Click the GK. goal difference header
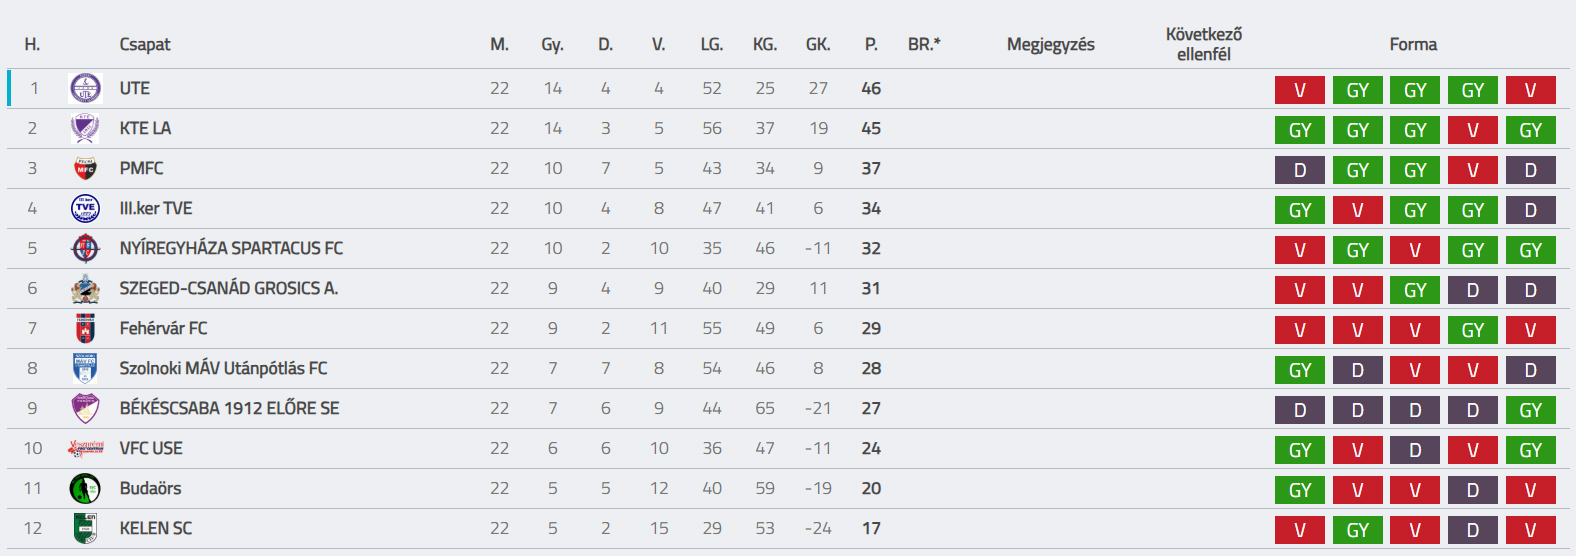1576x556 pixels. pos(818,44)
